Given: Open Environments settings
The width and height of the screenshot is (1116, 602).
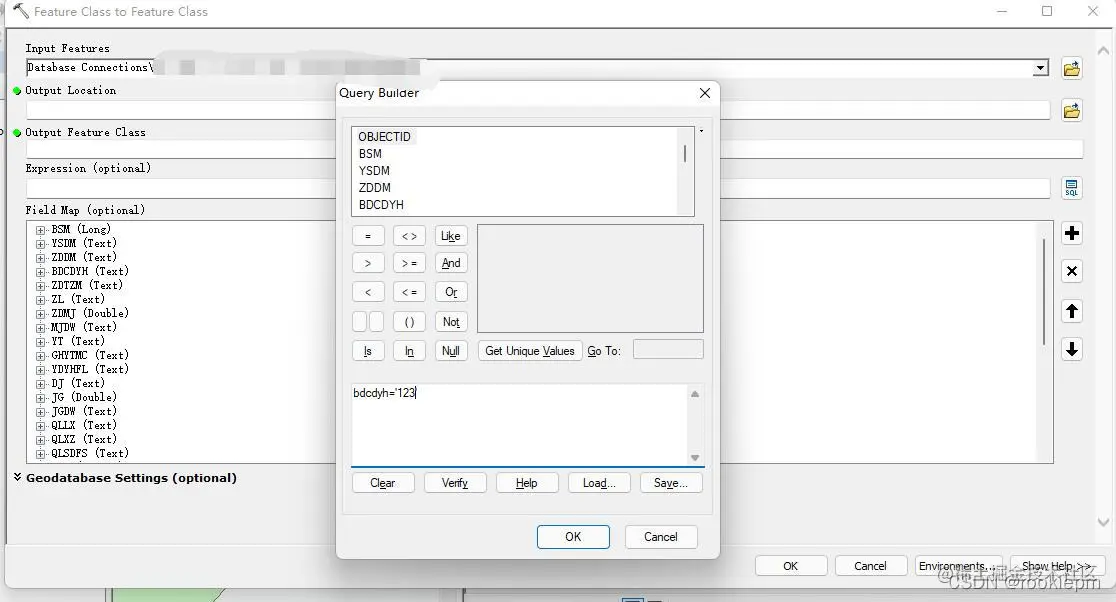Looking at the screenshot, I should click(x=958, y=566).
